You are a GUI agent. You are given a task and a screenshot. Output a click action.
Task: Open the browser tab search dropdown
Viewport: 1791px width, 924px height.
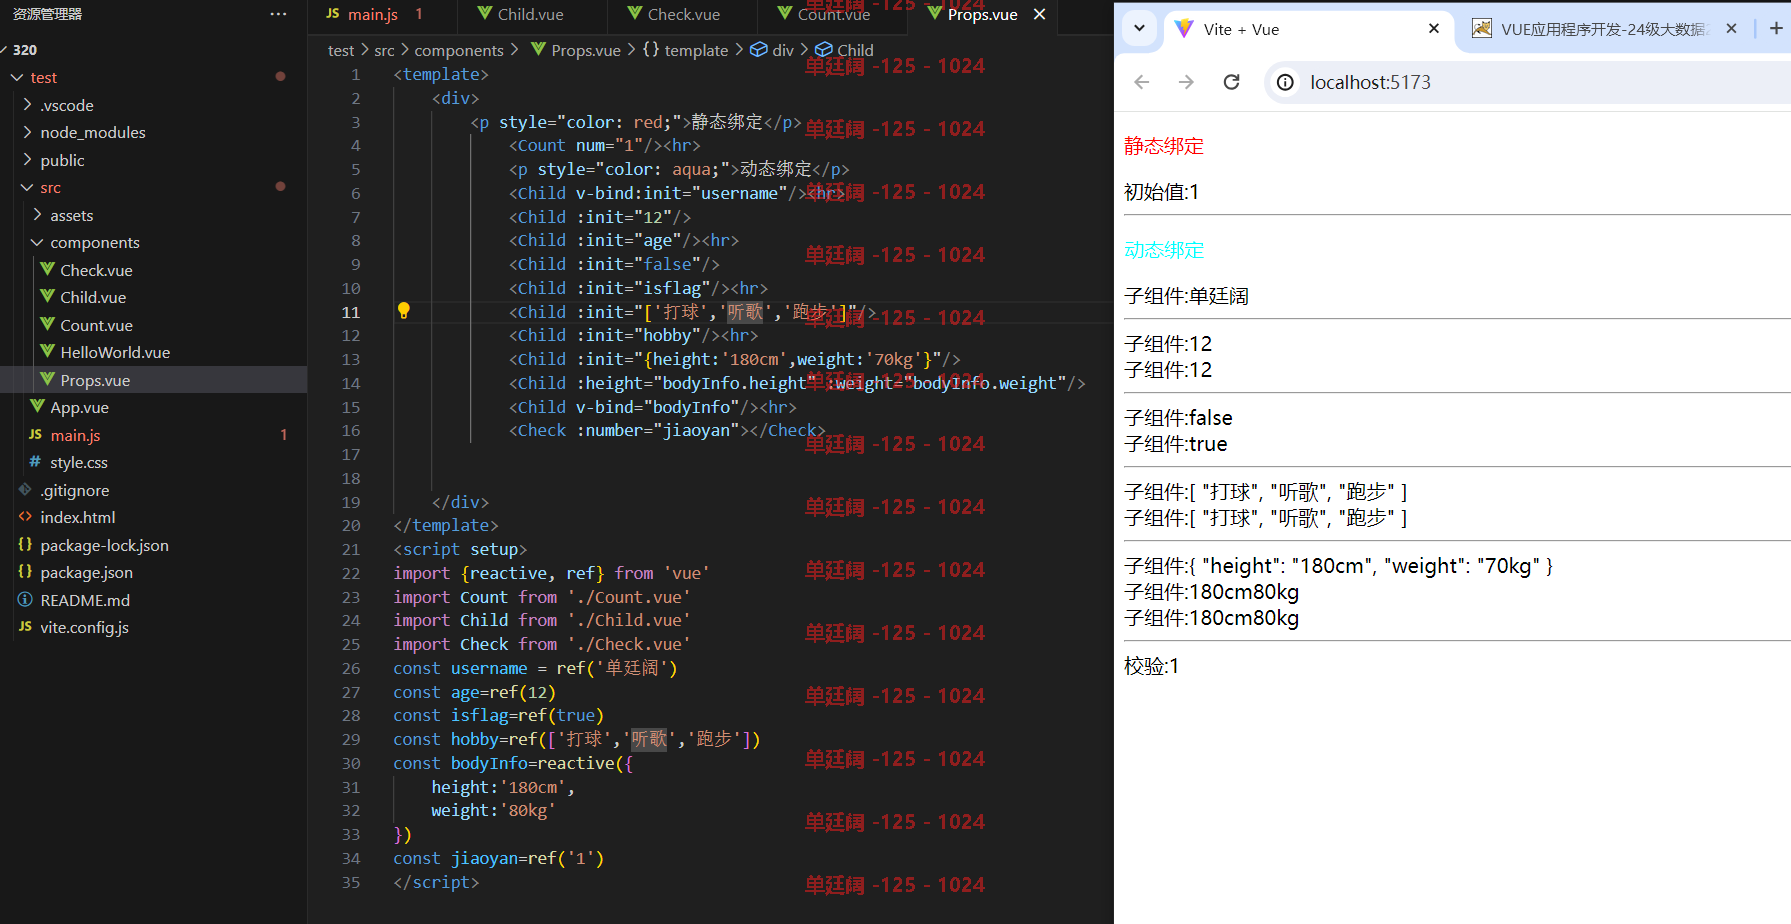point(1139,28)
